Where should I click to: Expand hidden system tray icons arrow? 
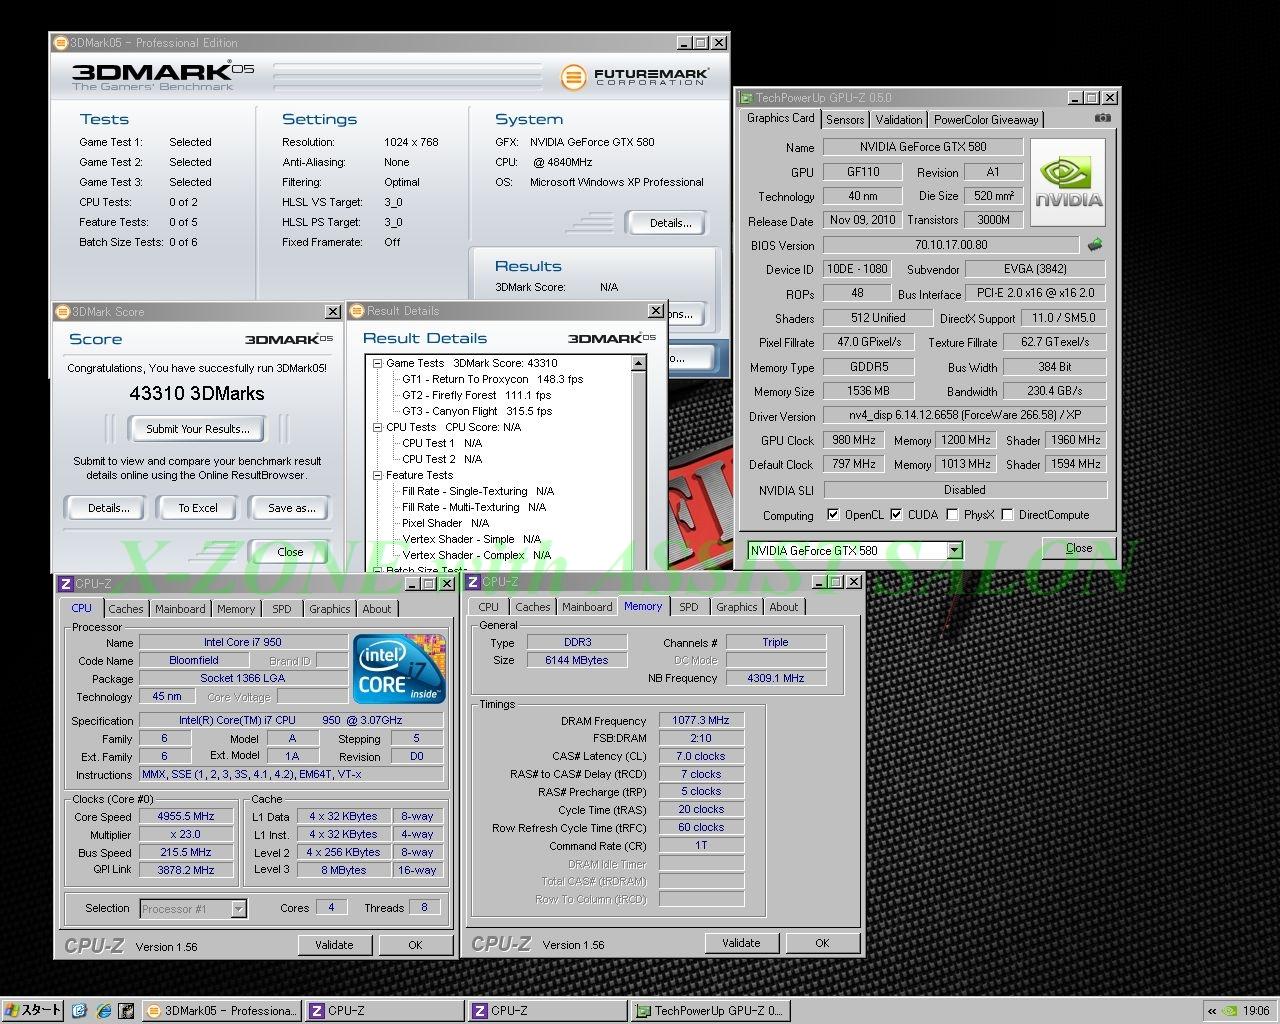click(x=1212, y=1011)
